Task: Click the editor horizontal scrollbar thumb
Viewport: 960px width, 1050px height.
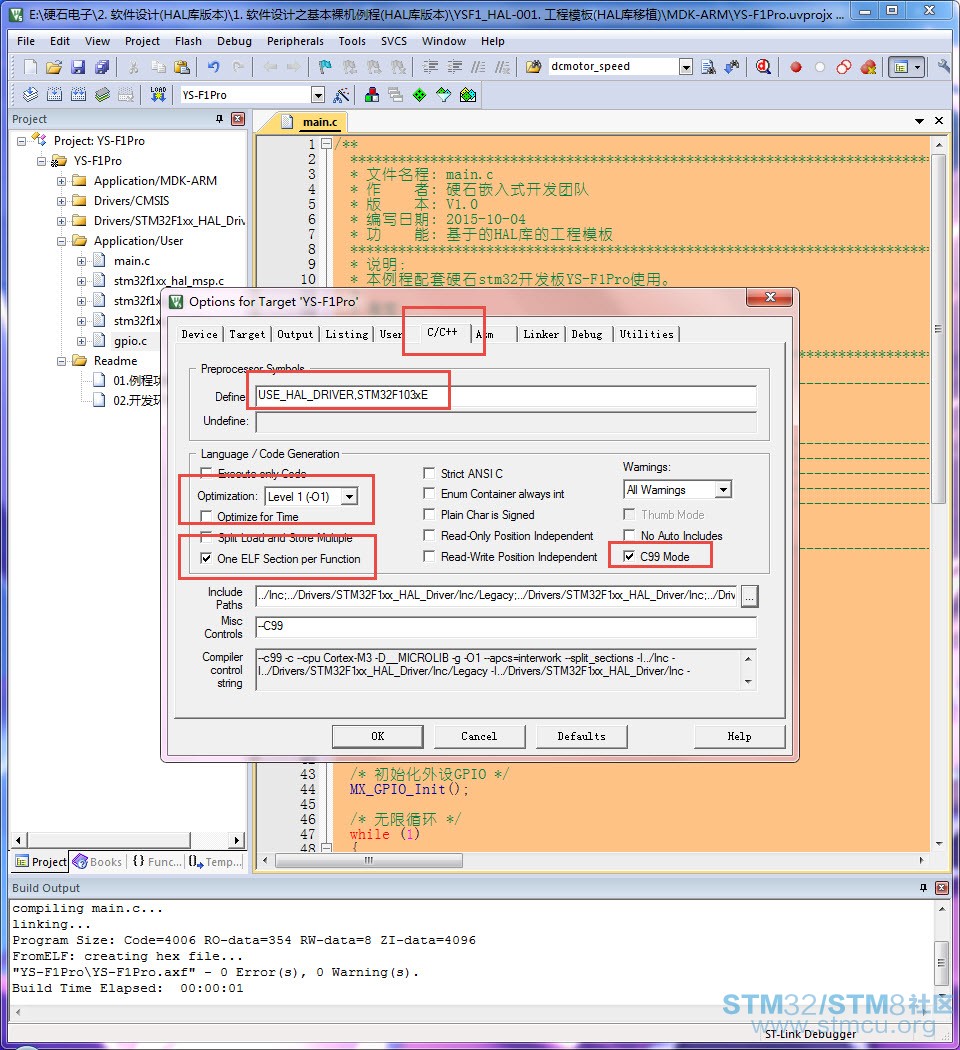Action: pos(369,860)
